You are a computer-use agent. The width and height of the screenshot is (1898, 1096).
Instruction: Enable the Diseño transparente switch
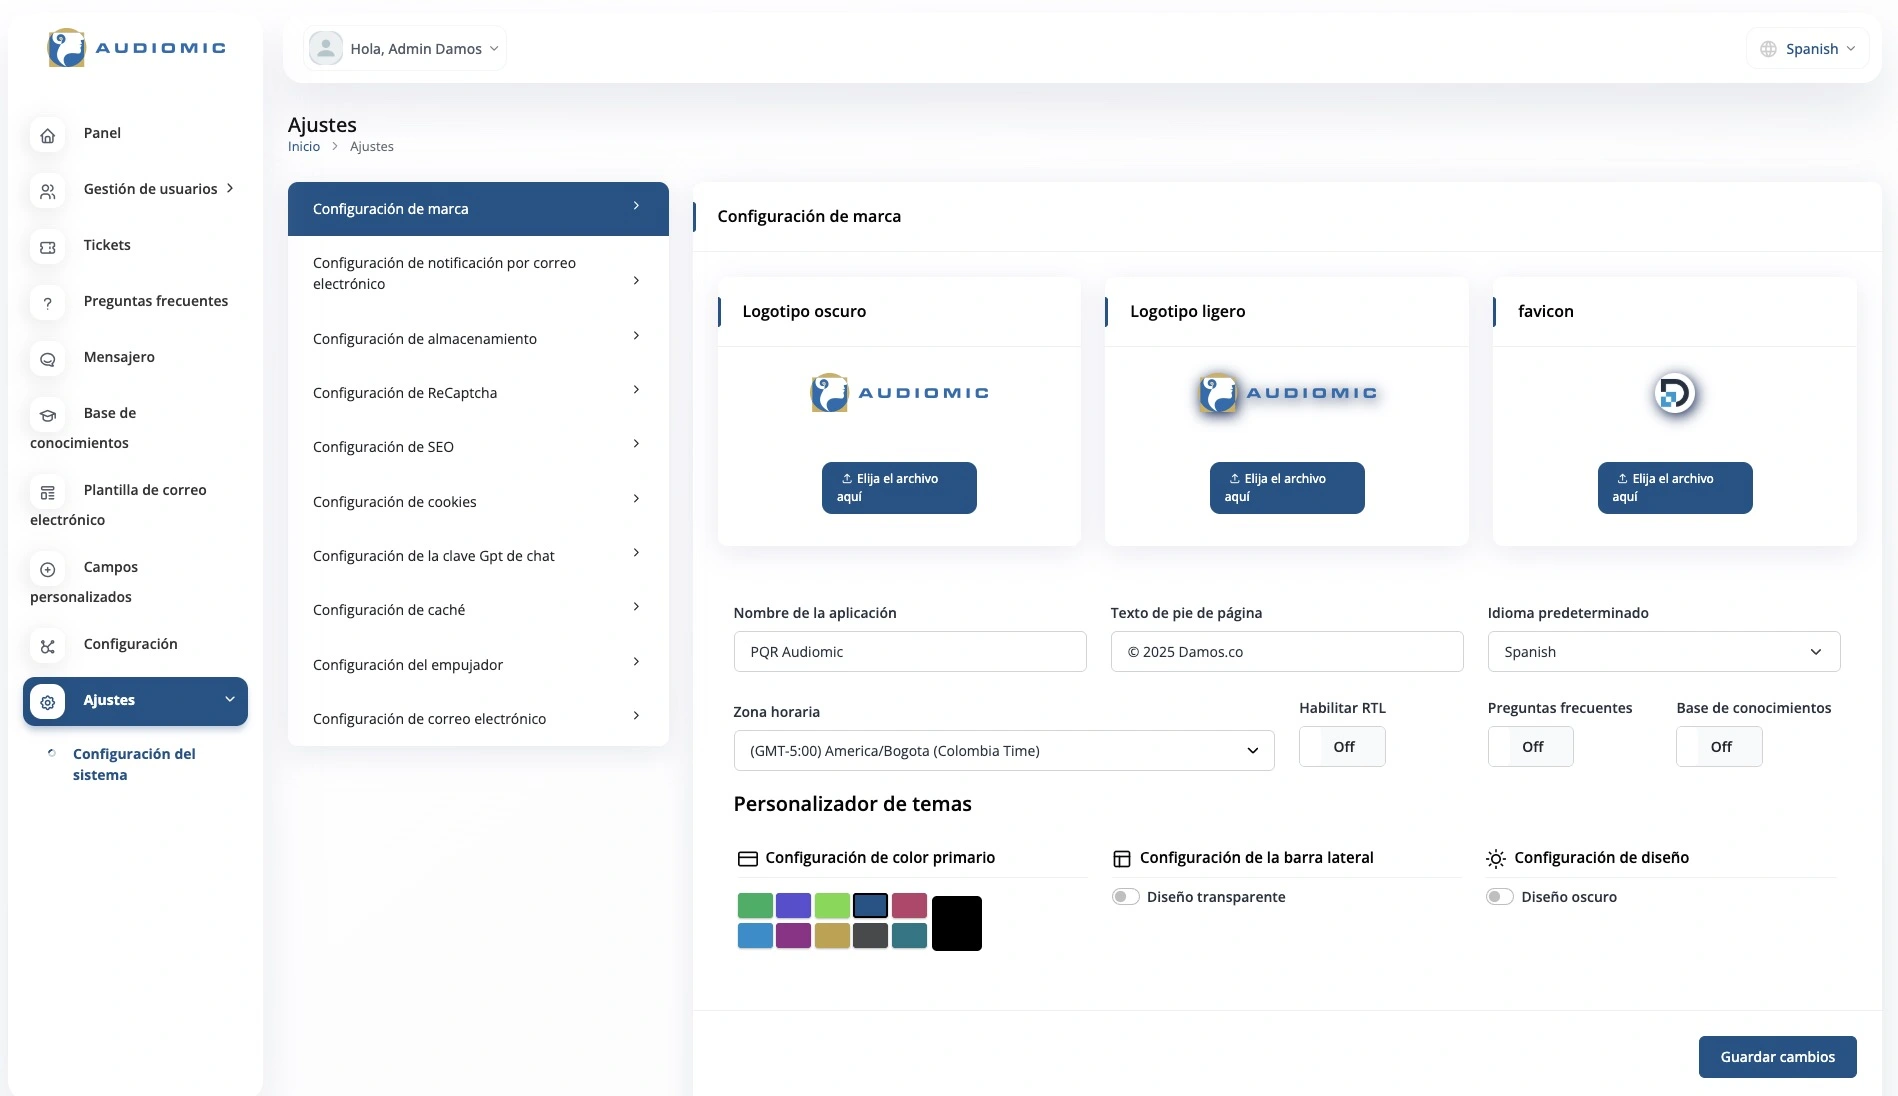(1125, 897)
